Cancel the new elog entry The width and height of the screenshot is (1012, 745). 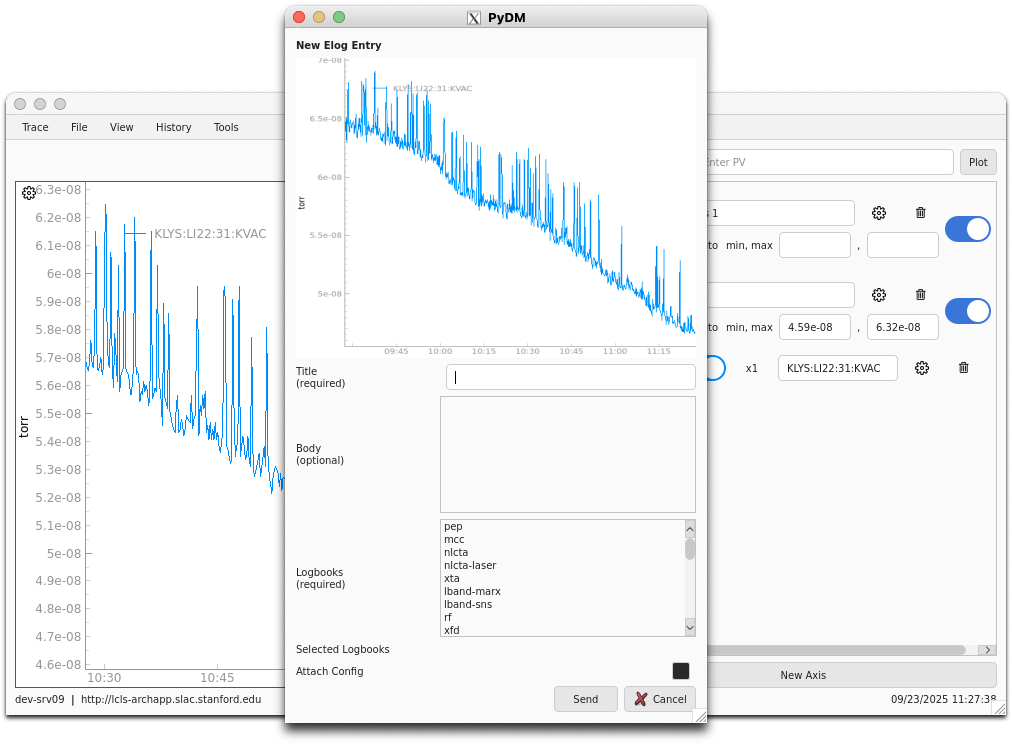[660, 699]
